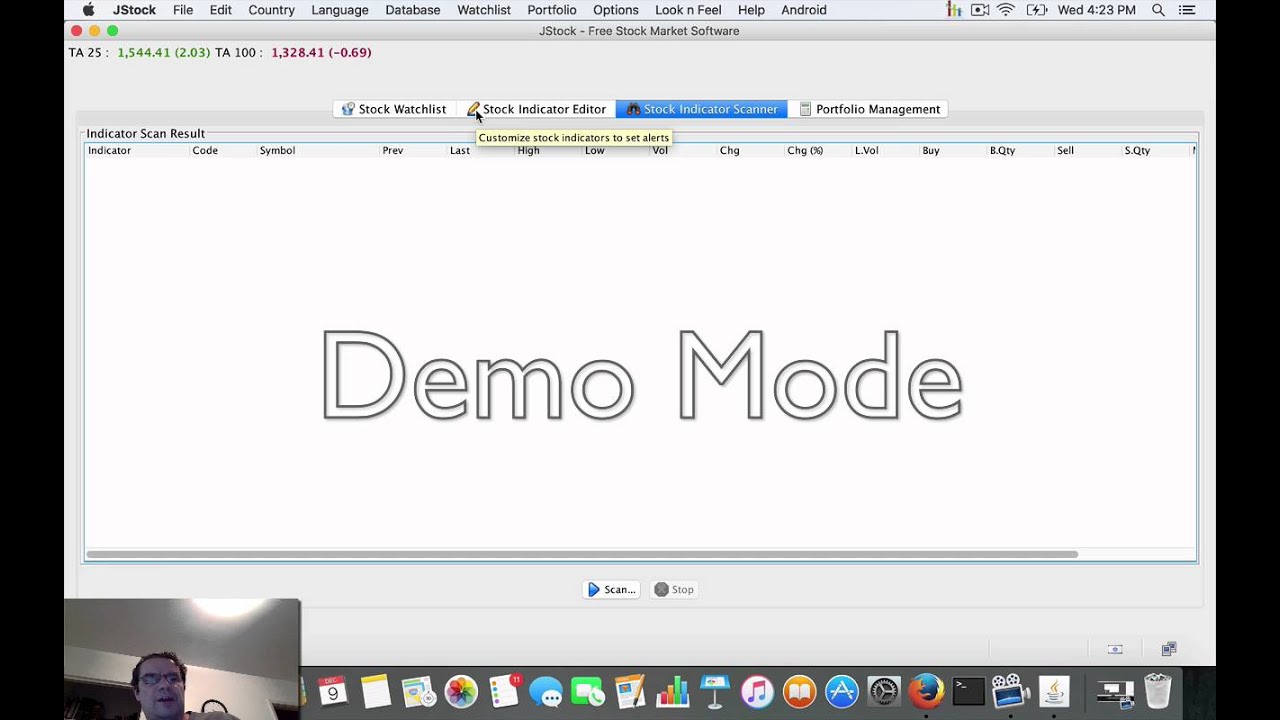Sort results by Symbol column header
1280x720 pixels.
tap(318, 150)
